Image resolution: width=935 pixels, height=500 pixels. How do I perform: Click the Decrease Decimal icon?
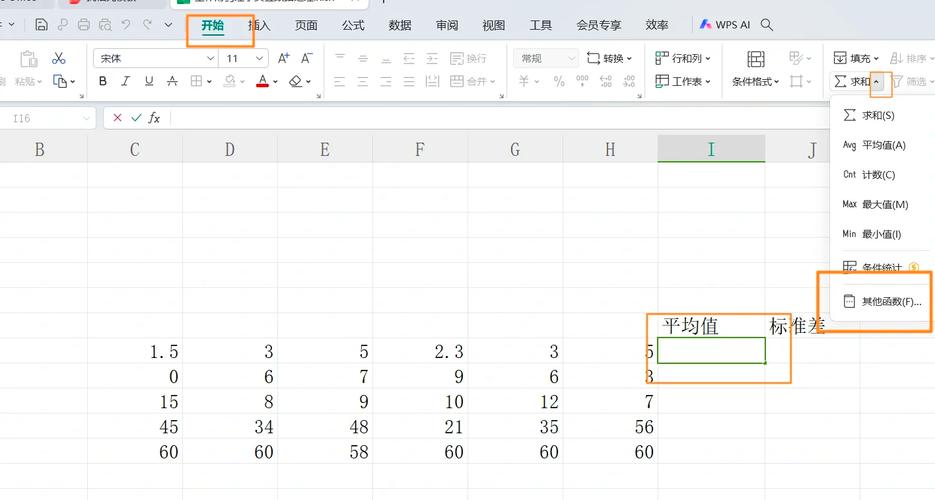[x=629, y=81]
